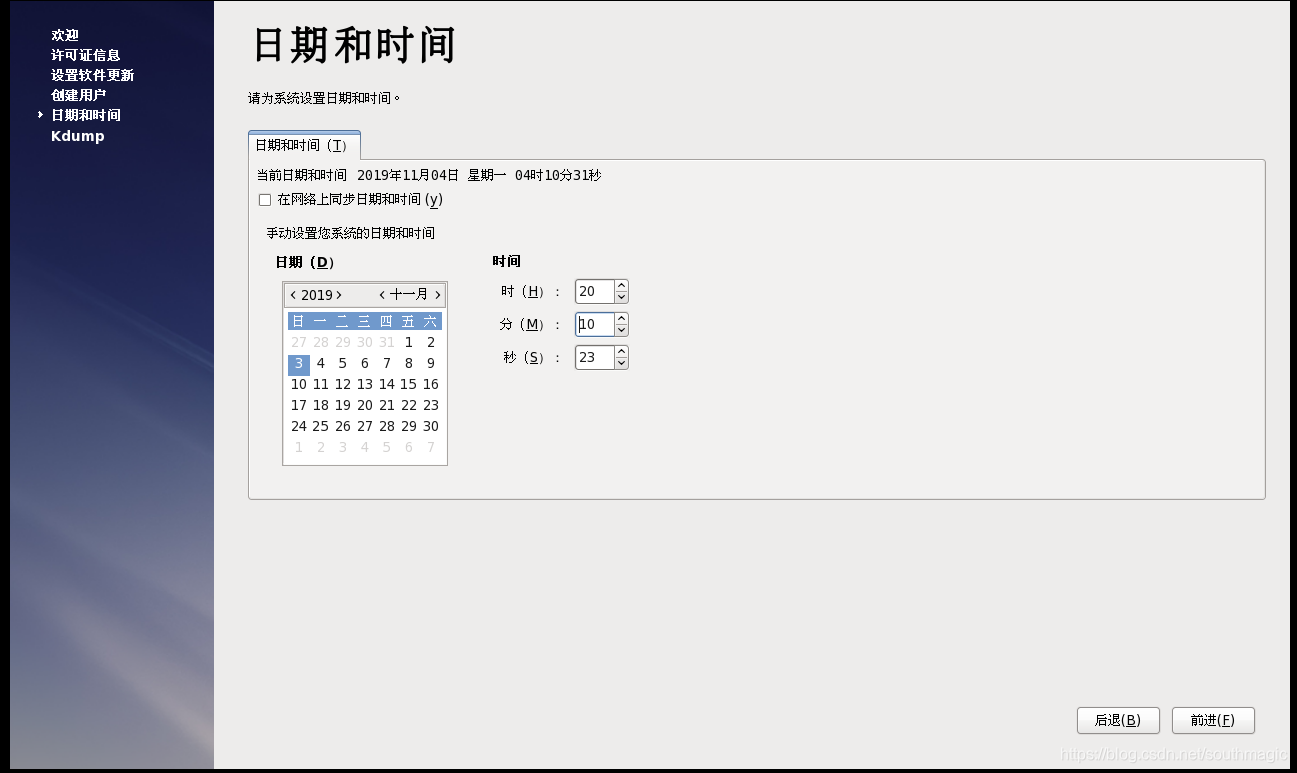The width and height of the screenshot is (1297, 773).
Task: Select day 17 in the calendar
Action: click(x=299, y=405)
